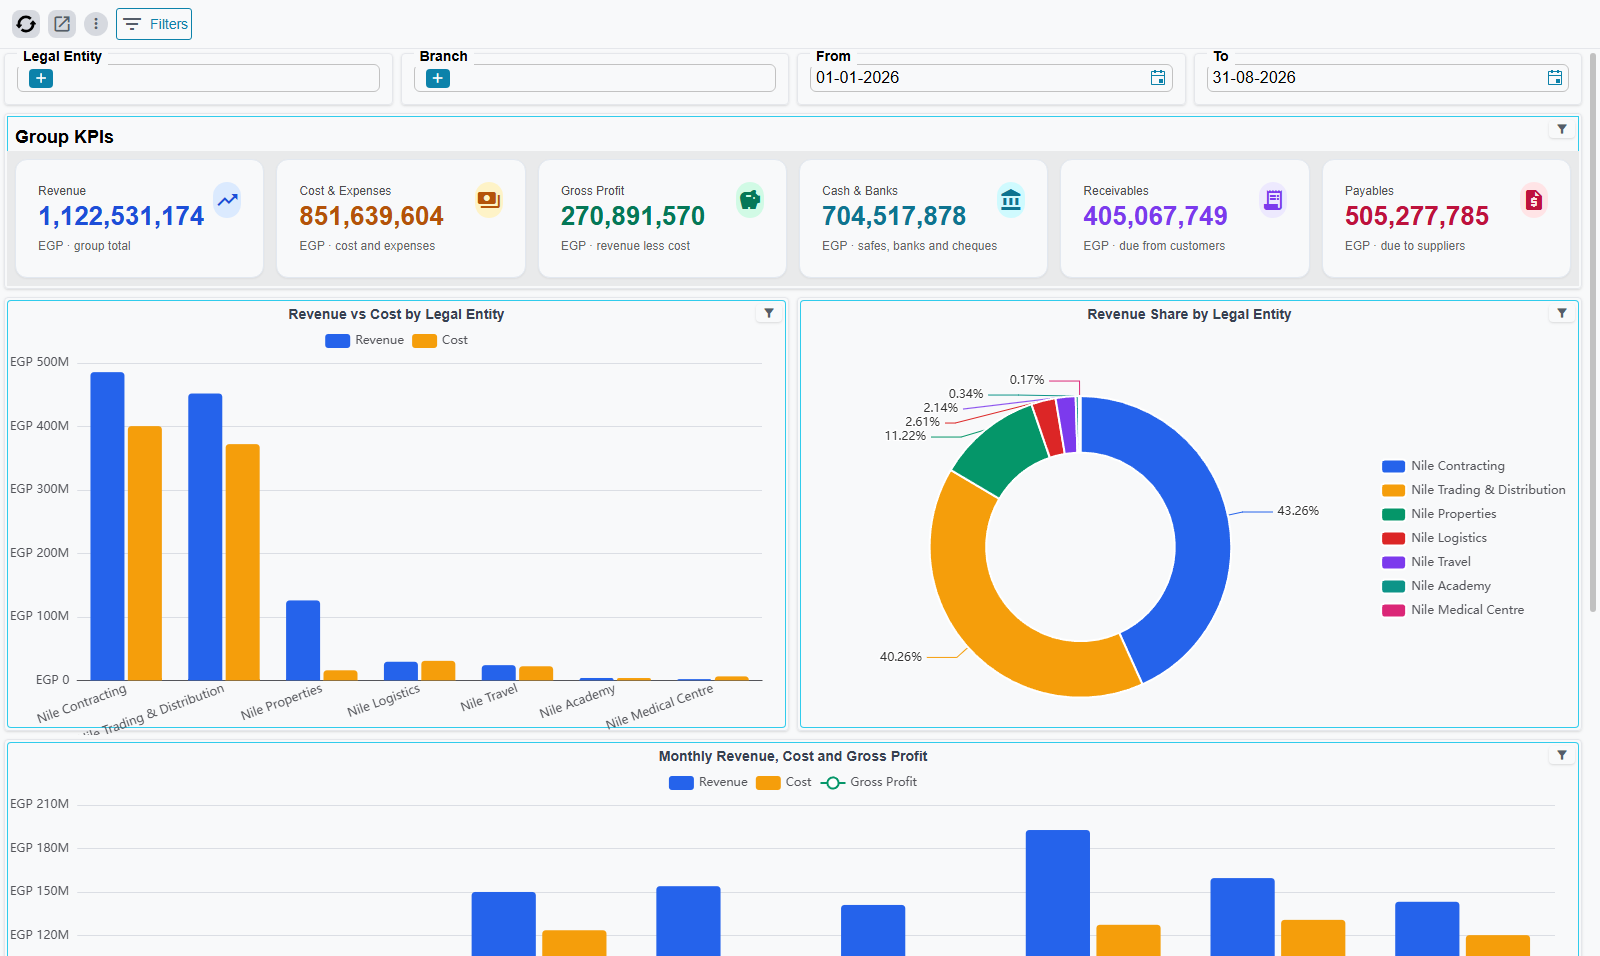Click the Cash & Banks value 704,517,878
The image size is (1600, 956).
[x=894, y=216]
